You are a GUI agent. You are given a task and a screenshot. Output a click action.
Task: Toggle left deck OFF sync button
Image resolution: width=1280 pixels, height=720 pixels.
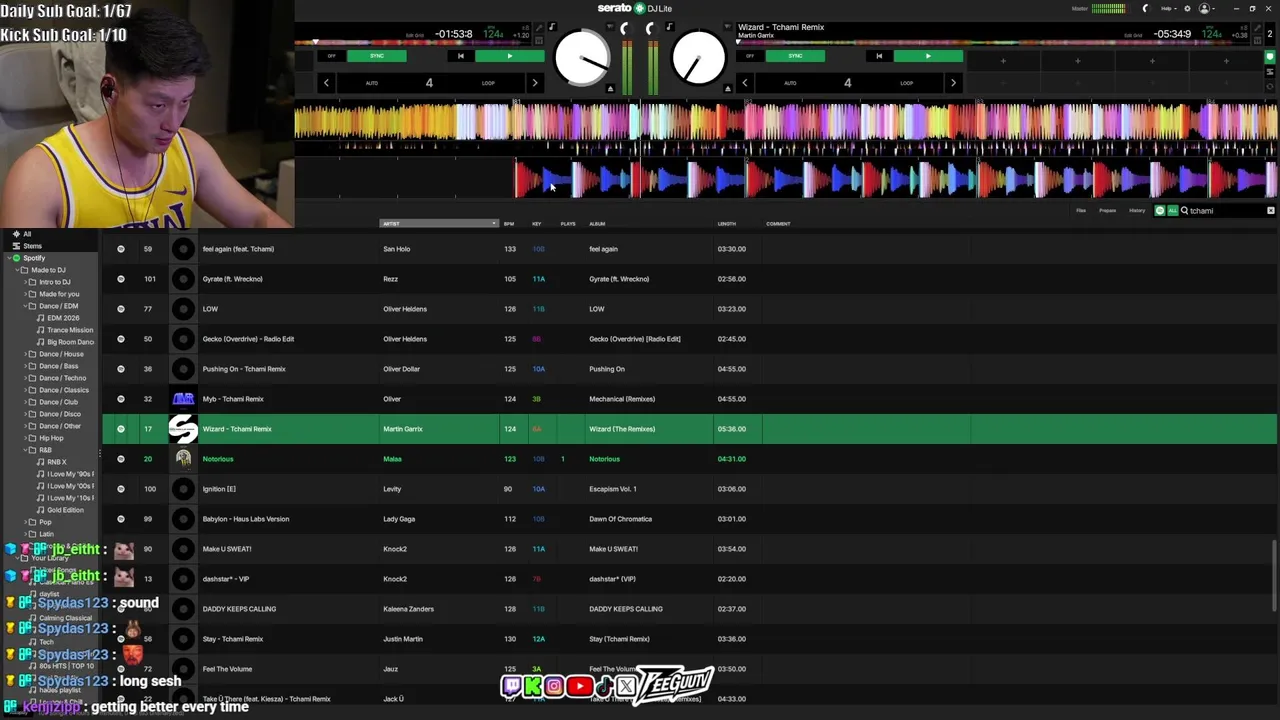(332, 56)
